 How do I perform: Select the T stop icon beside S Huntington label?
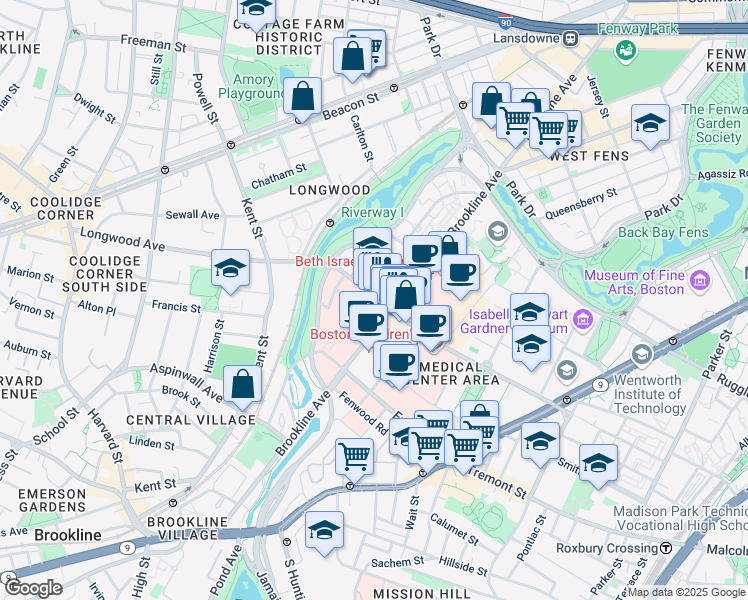pyautogui.click(x=287, y=542)
